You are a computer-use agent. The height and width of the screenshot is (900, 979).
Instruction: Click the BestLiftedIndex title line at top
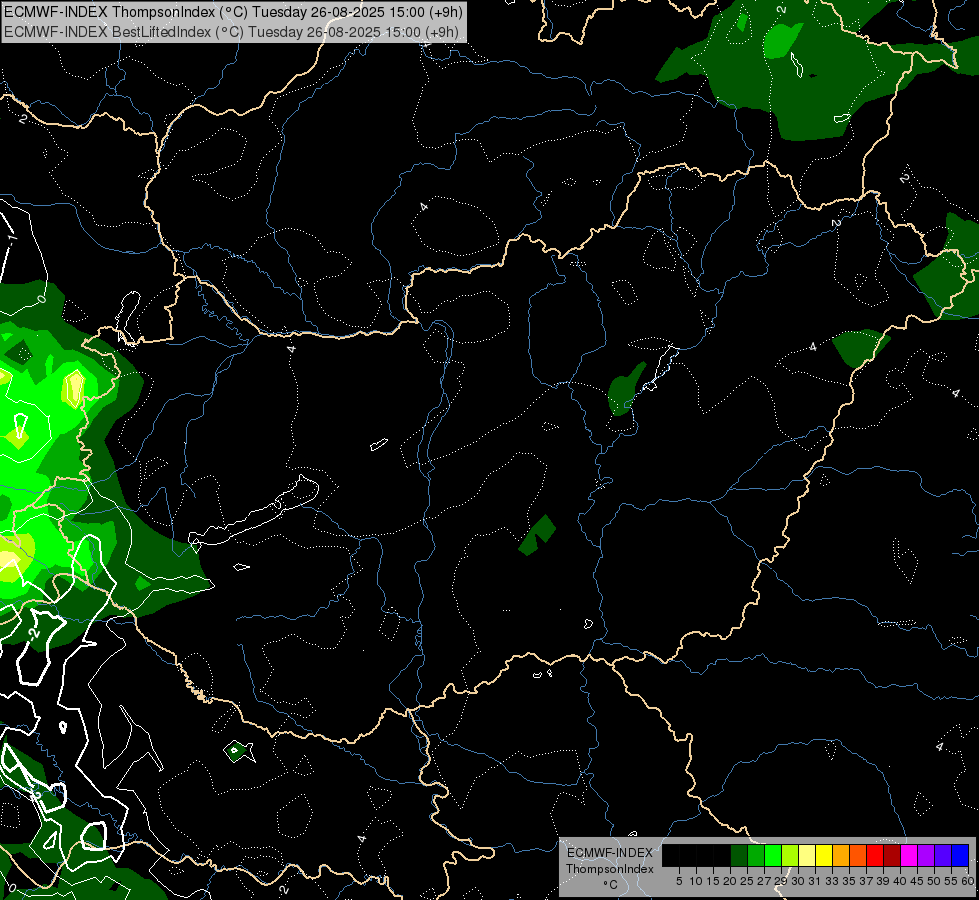tap(231, 32)
